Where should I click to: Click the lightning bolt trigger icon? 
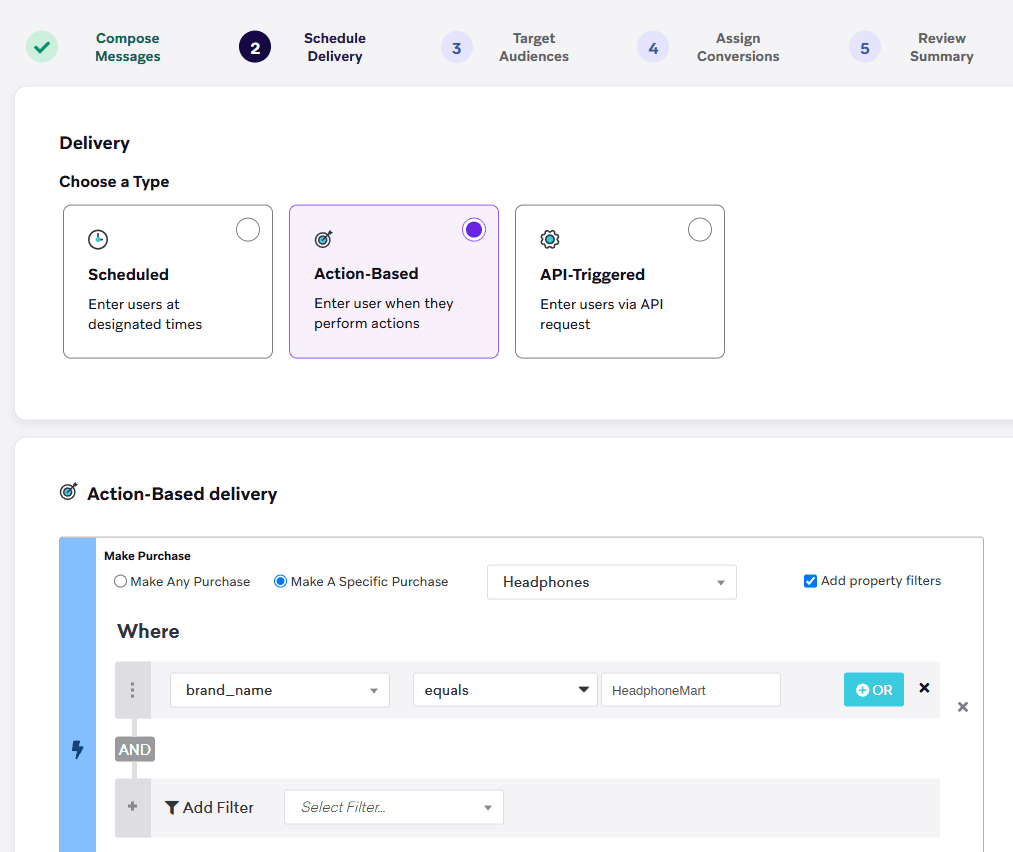pos(78,749)
